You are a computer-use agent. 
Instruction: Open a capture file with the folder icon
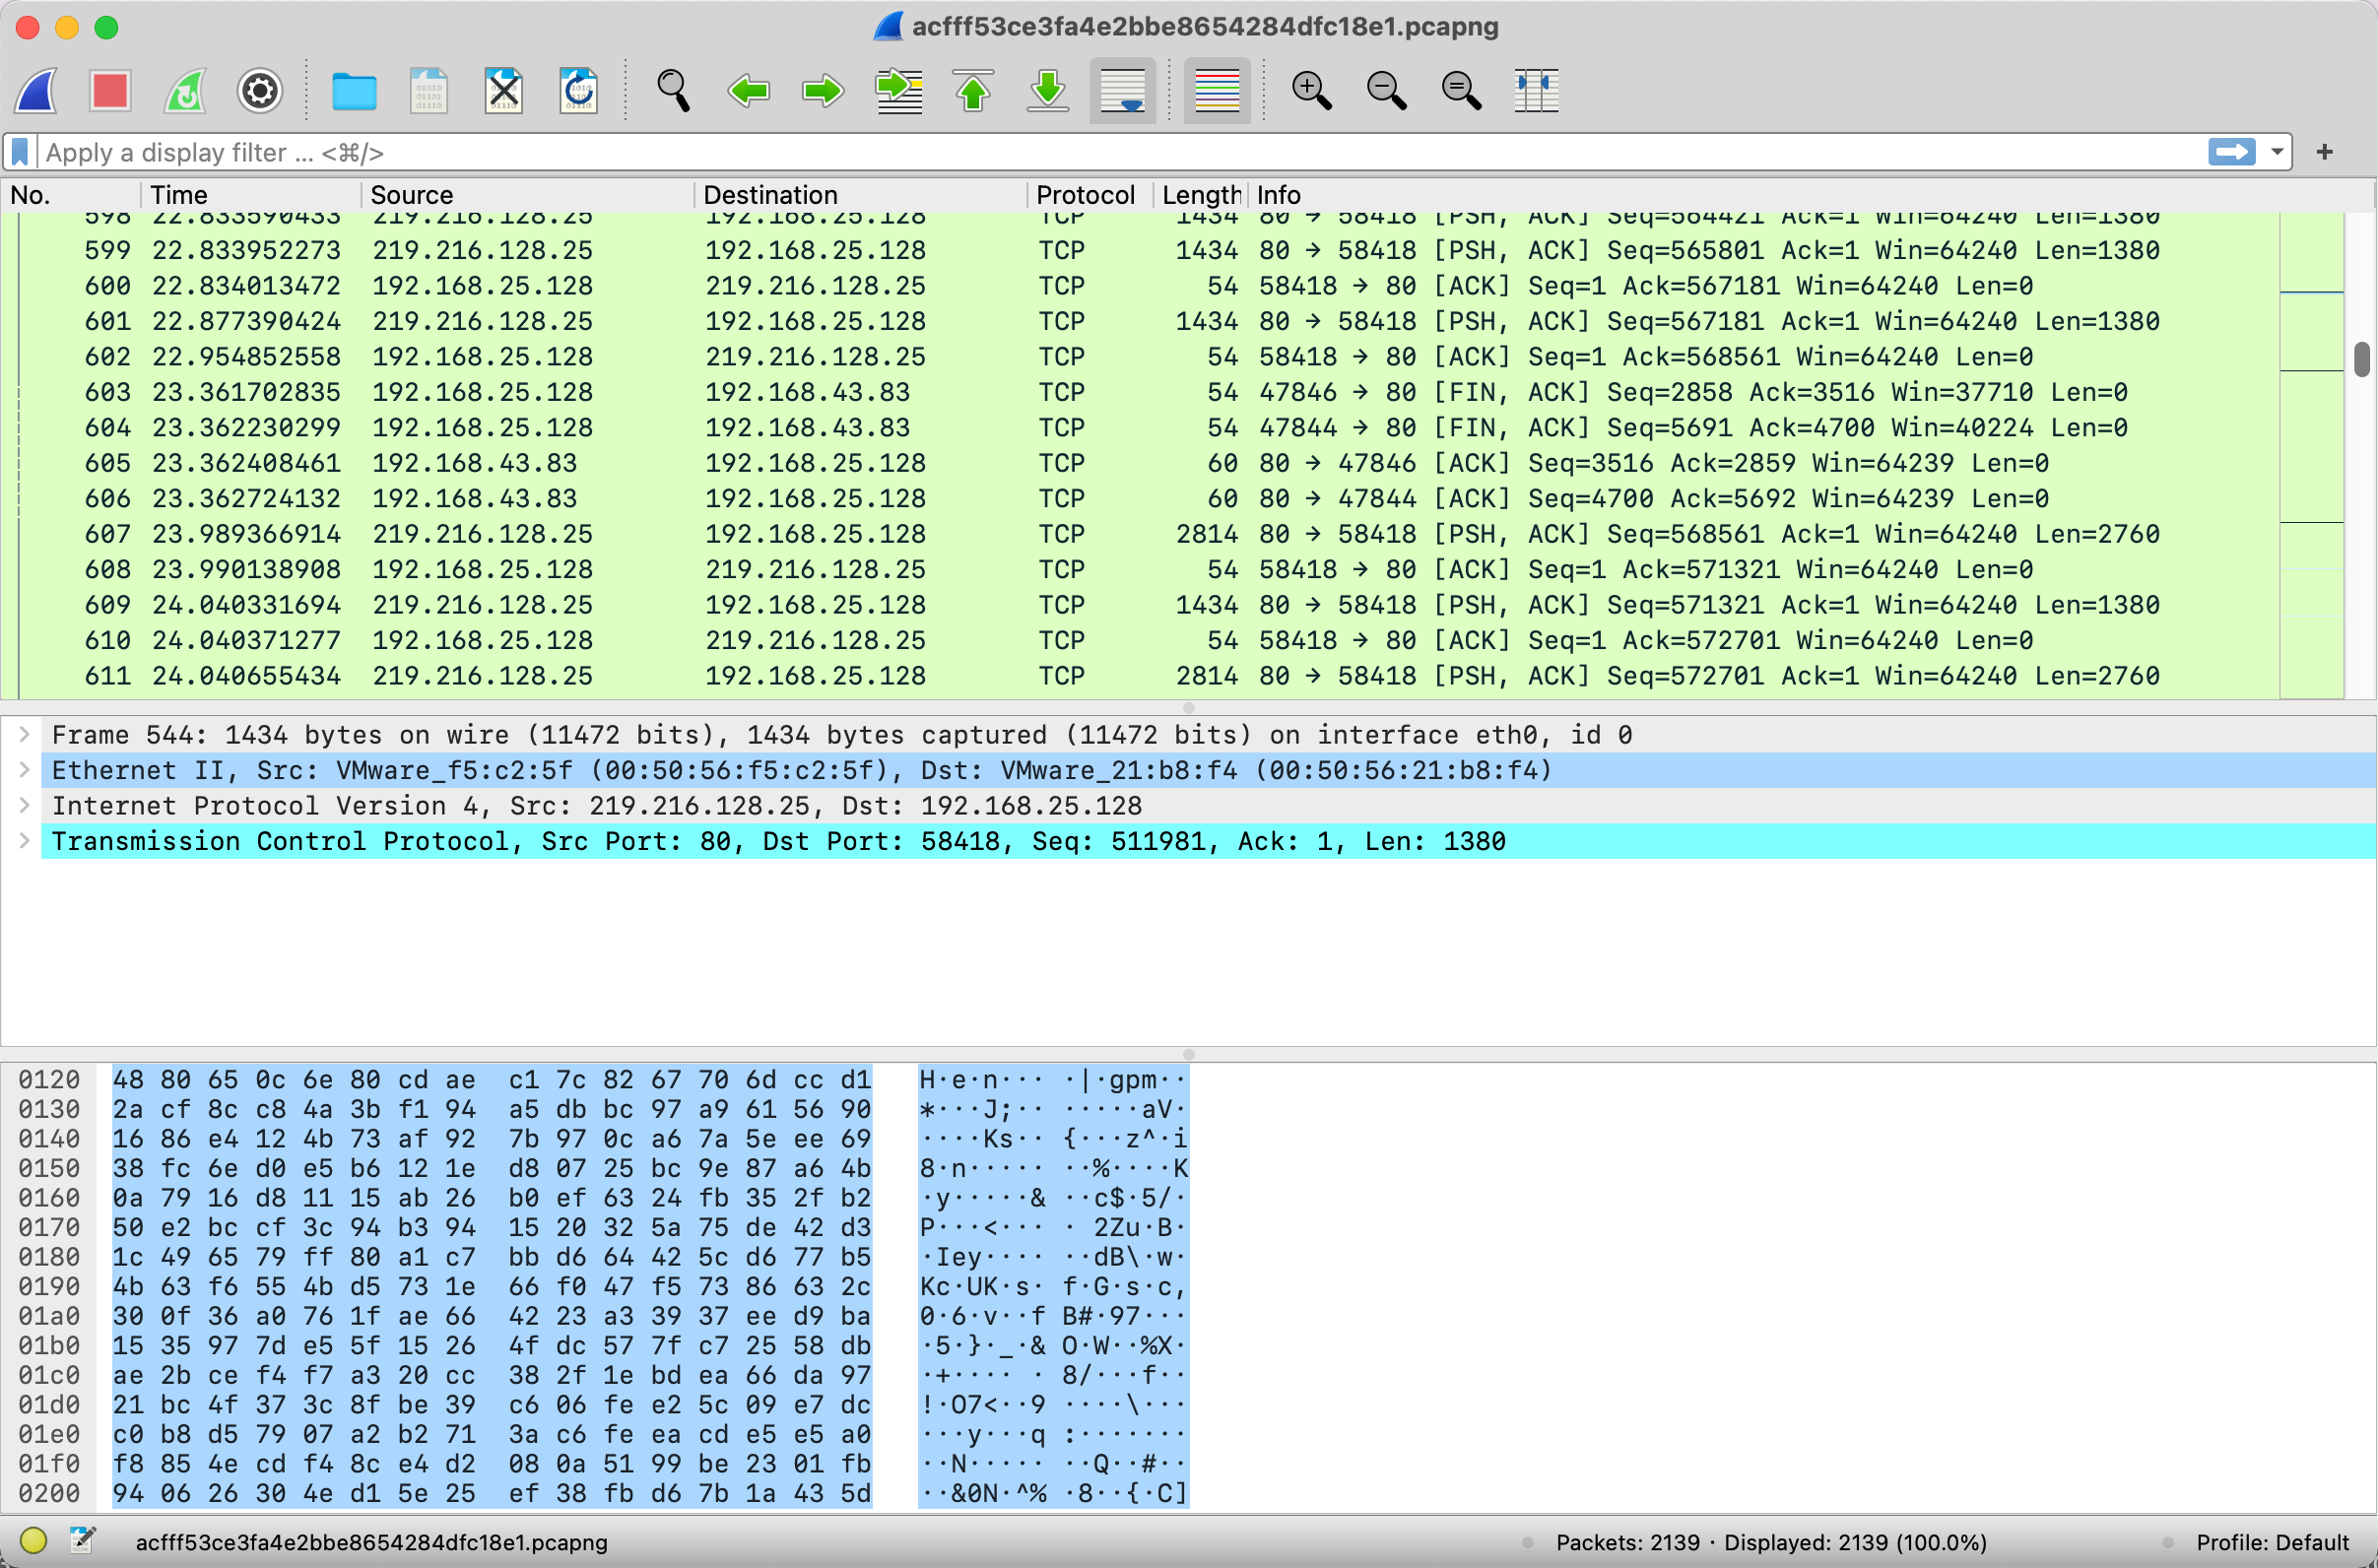coord(354,91)
